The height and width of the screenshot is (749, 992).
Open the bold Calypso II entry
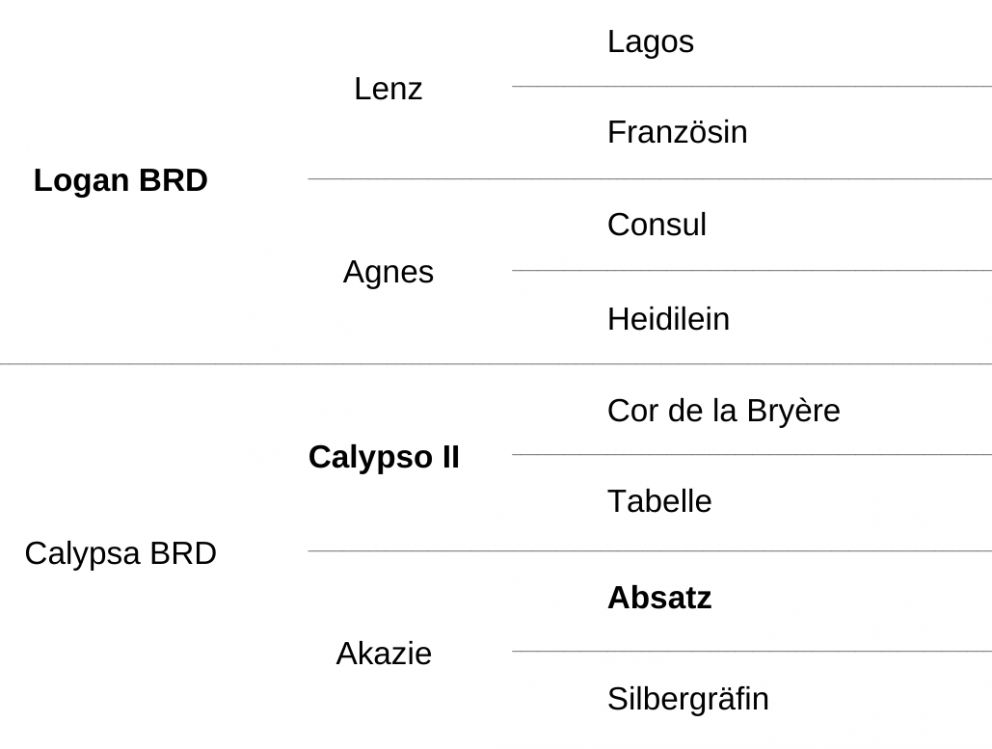[x=383, y=458]
